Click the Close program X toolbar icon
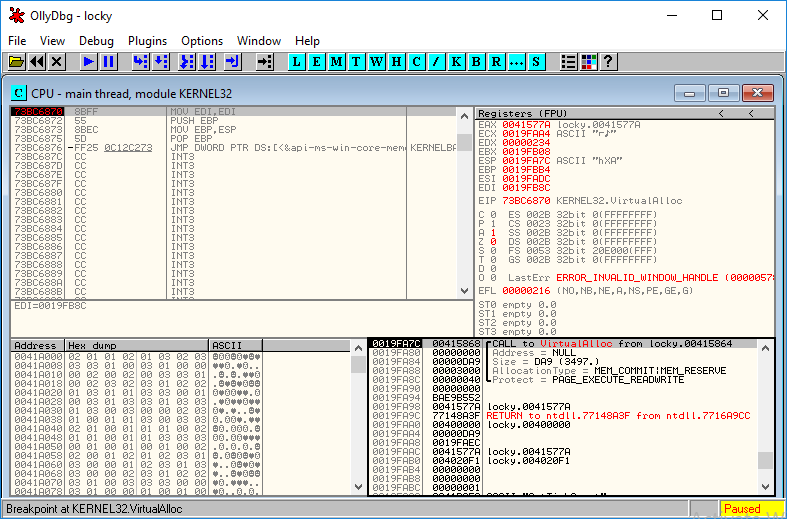Image resolution: width=787 pixels, height=519 pixels. (56, 62)
